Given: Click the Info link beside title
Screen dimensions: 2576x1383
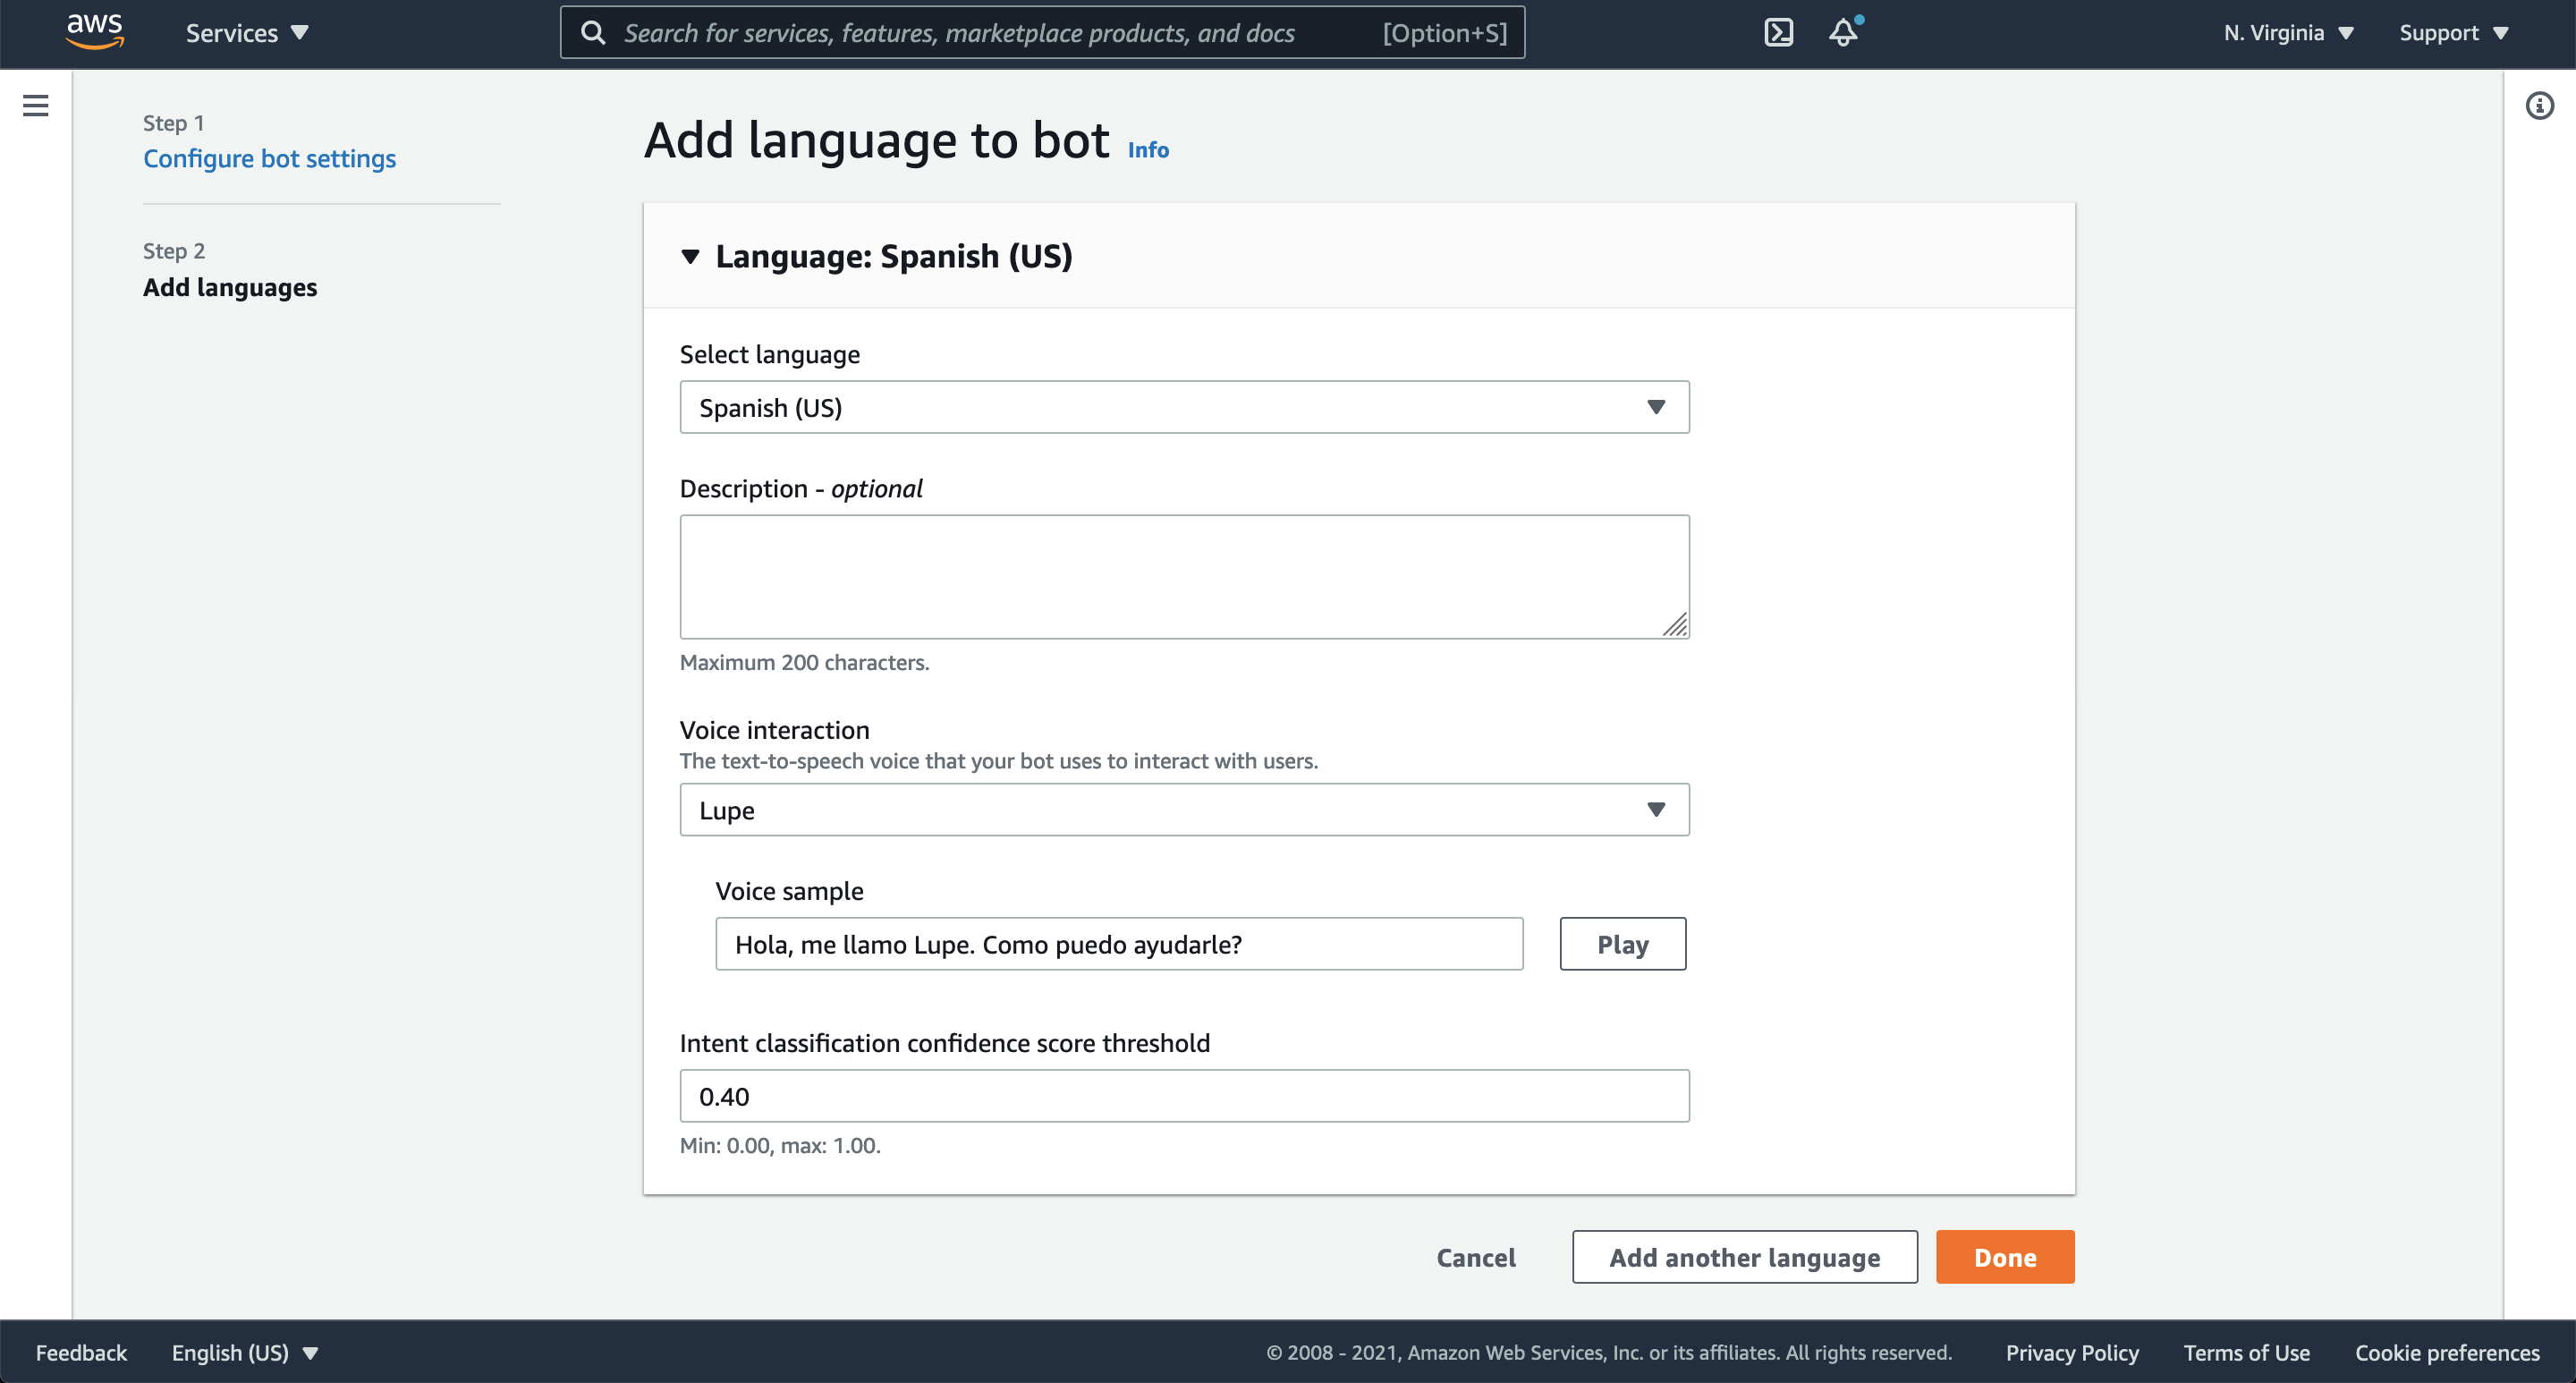Looking at the screenshot, I should (x=1148, y=150).
